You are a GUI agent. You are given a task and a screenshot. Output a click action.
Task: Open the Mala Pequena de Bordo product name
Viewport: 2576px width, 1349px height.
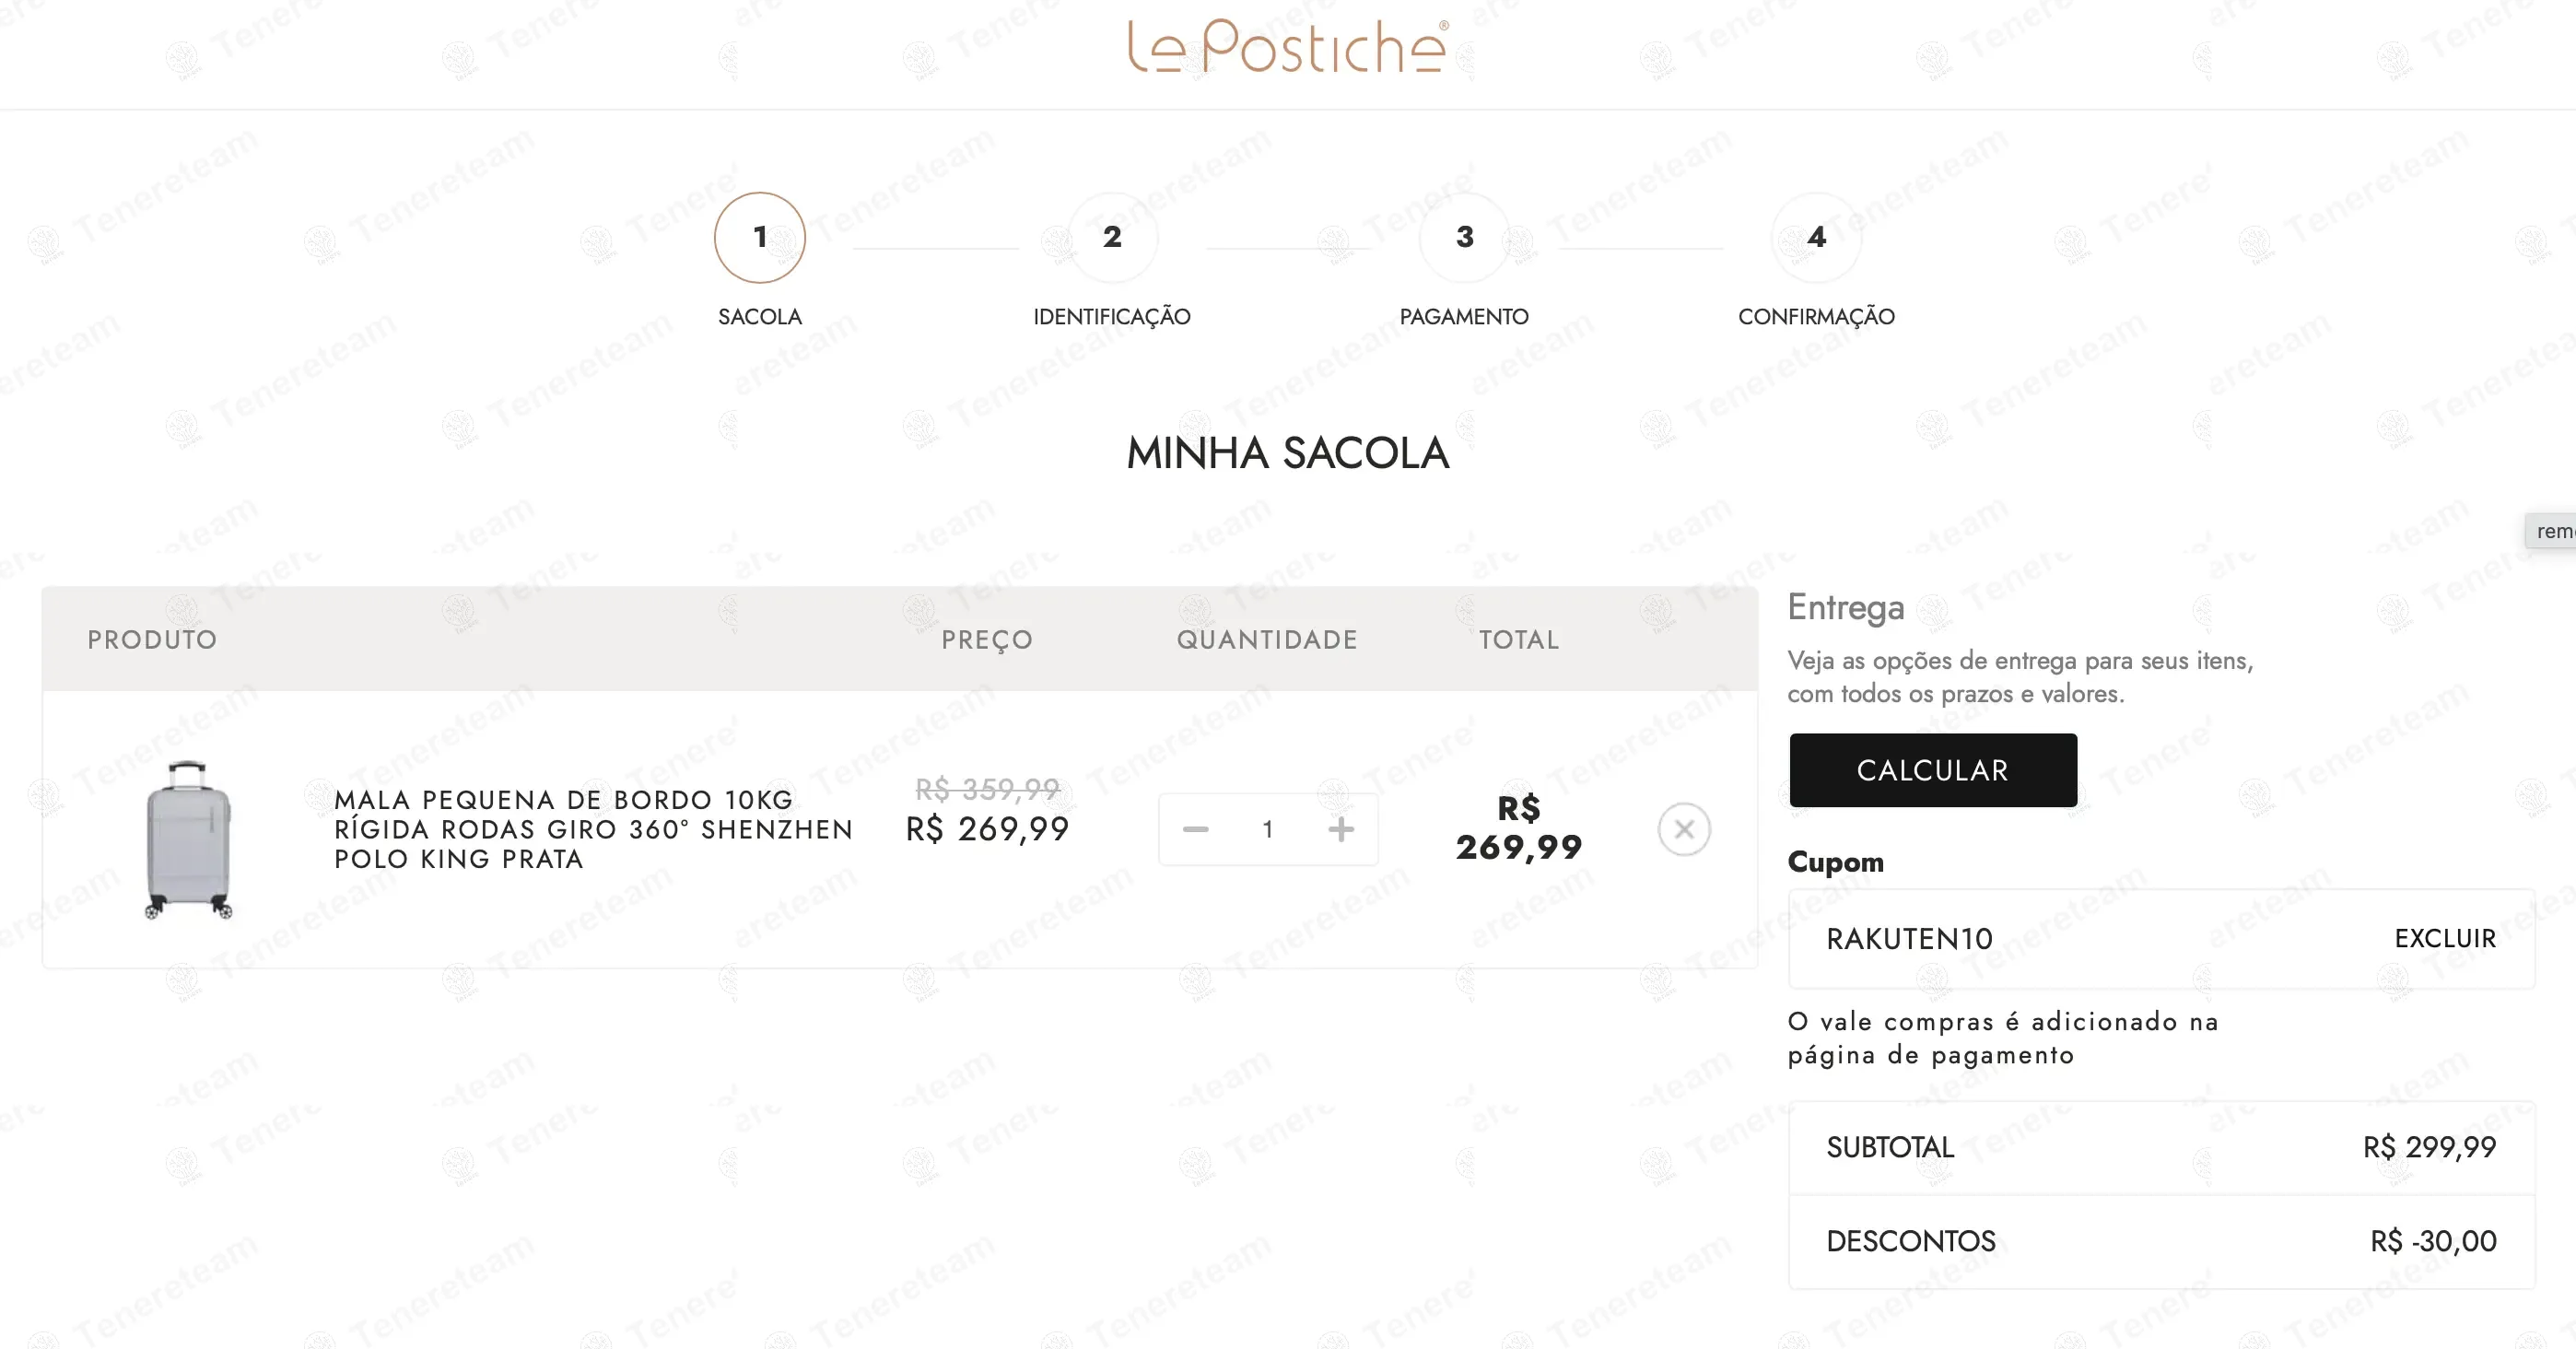[593, 829]
